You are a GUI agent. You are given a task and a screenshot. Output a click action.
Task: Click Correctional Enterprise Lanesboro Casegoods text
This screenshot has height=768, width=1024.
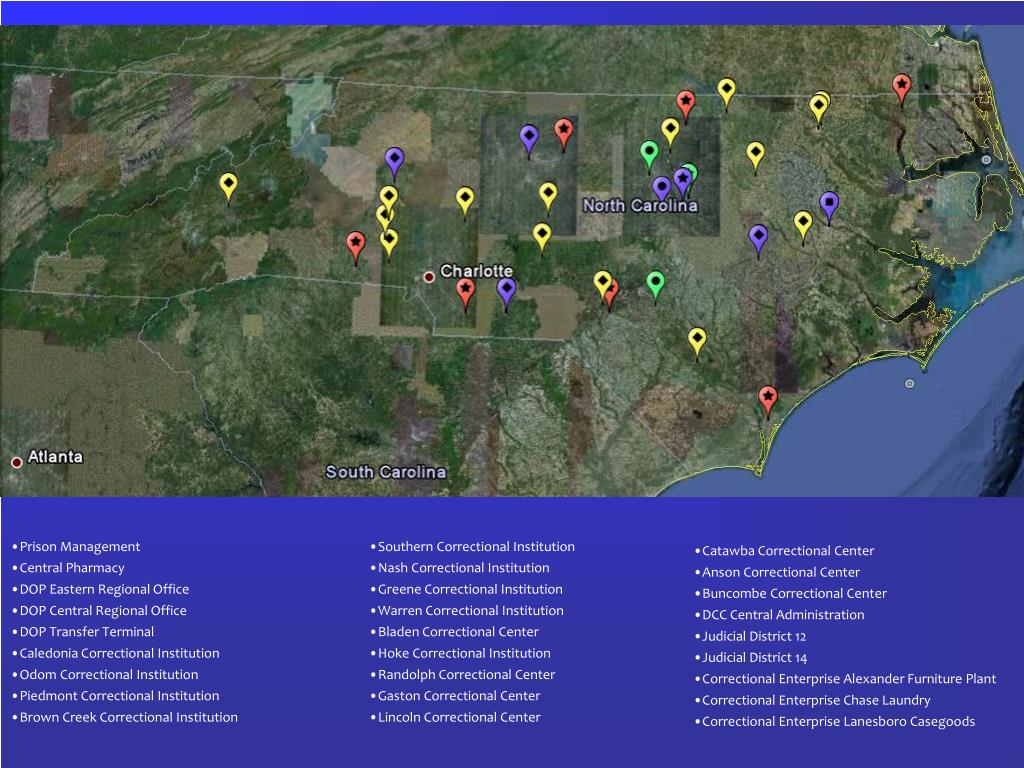[x=839, y=722]
